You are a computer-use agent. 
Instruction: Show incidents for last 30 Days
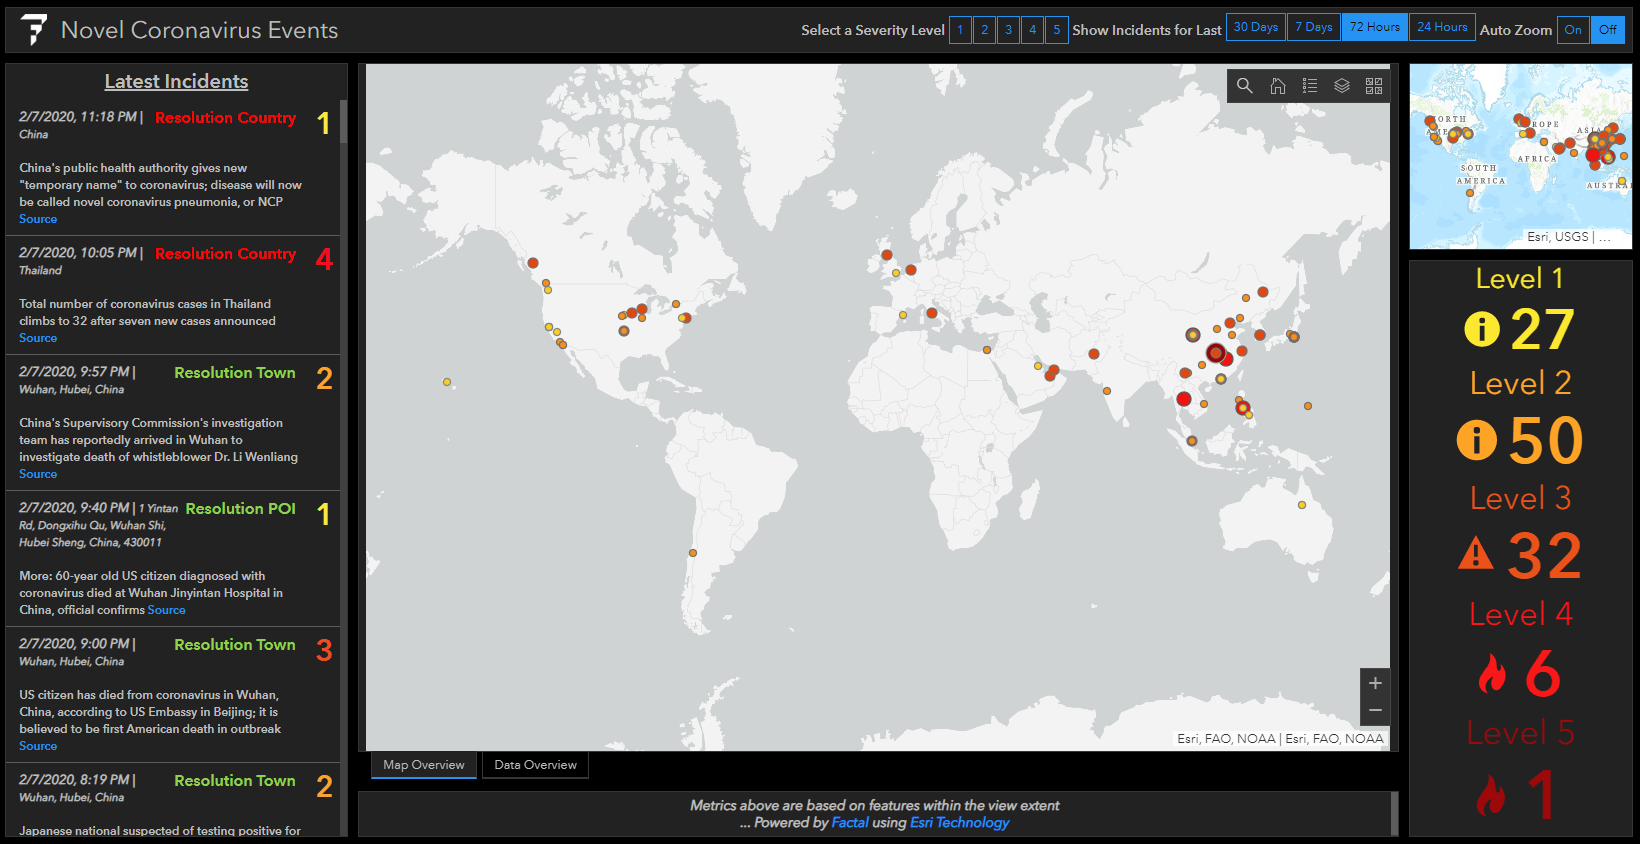pos(1255,27)
